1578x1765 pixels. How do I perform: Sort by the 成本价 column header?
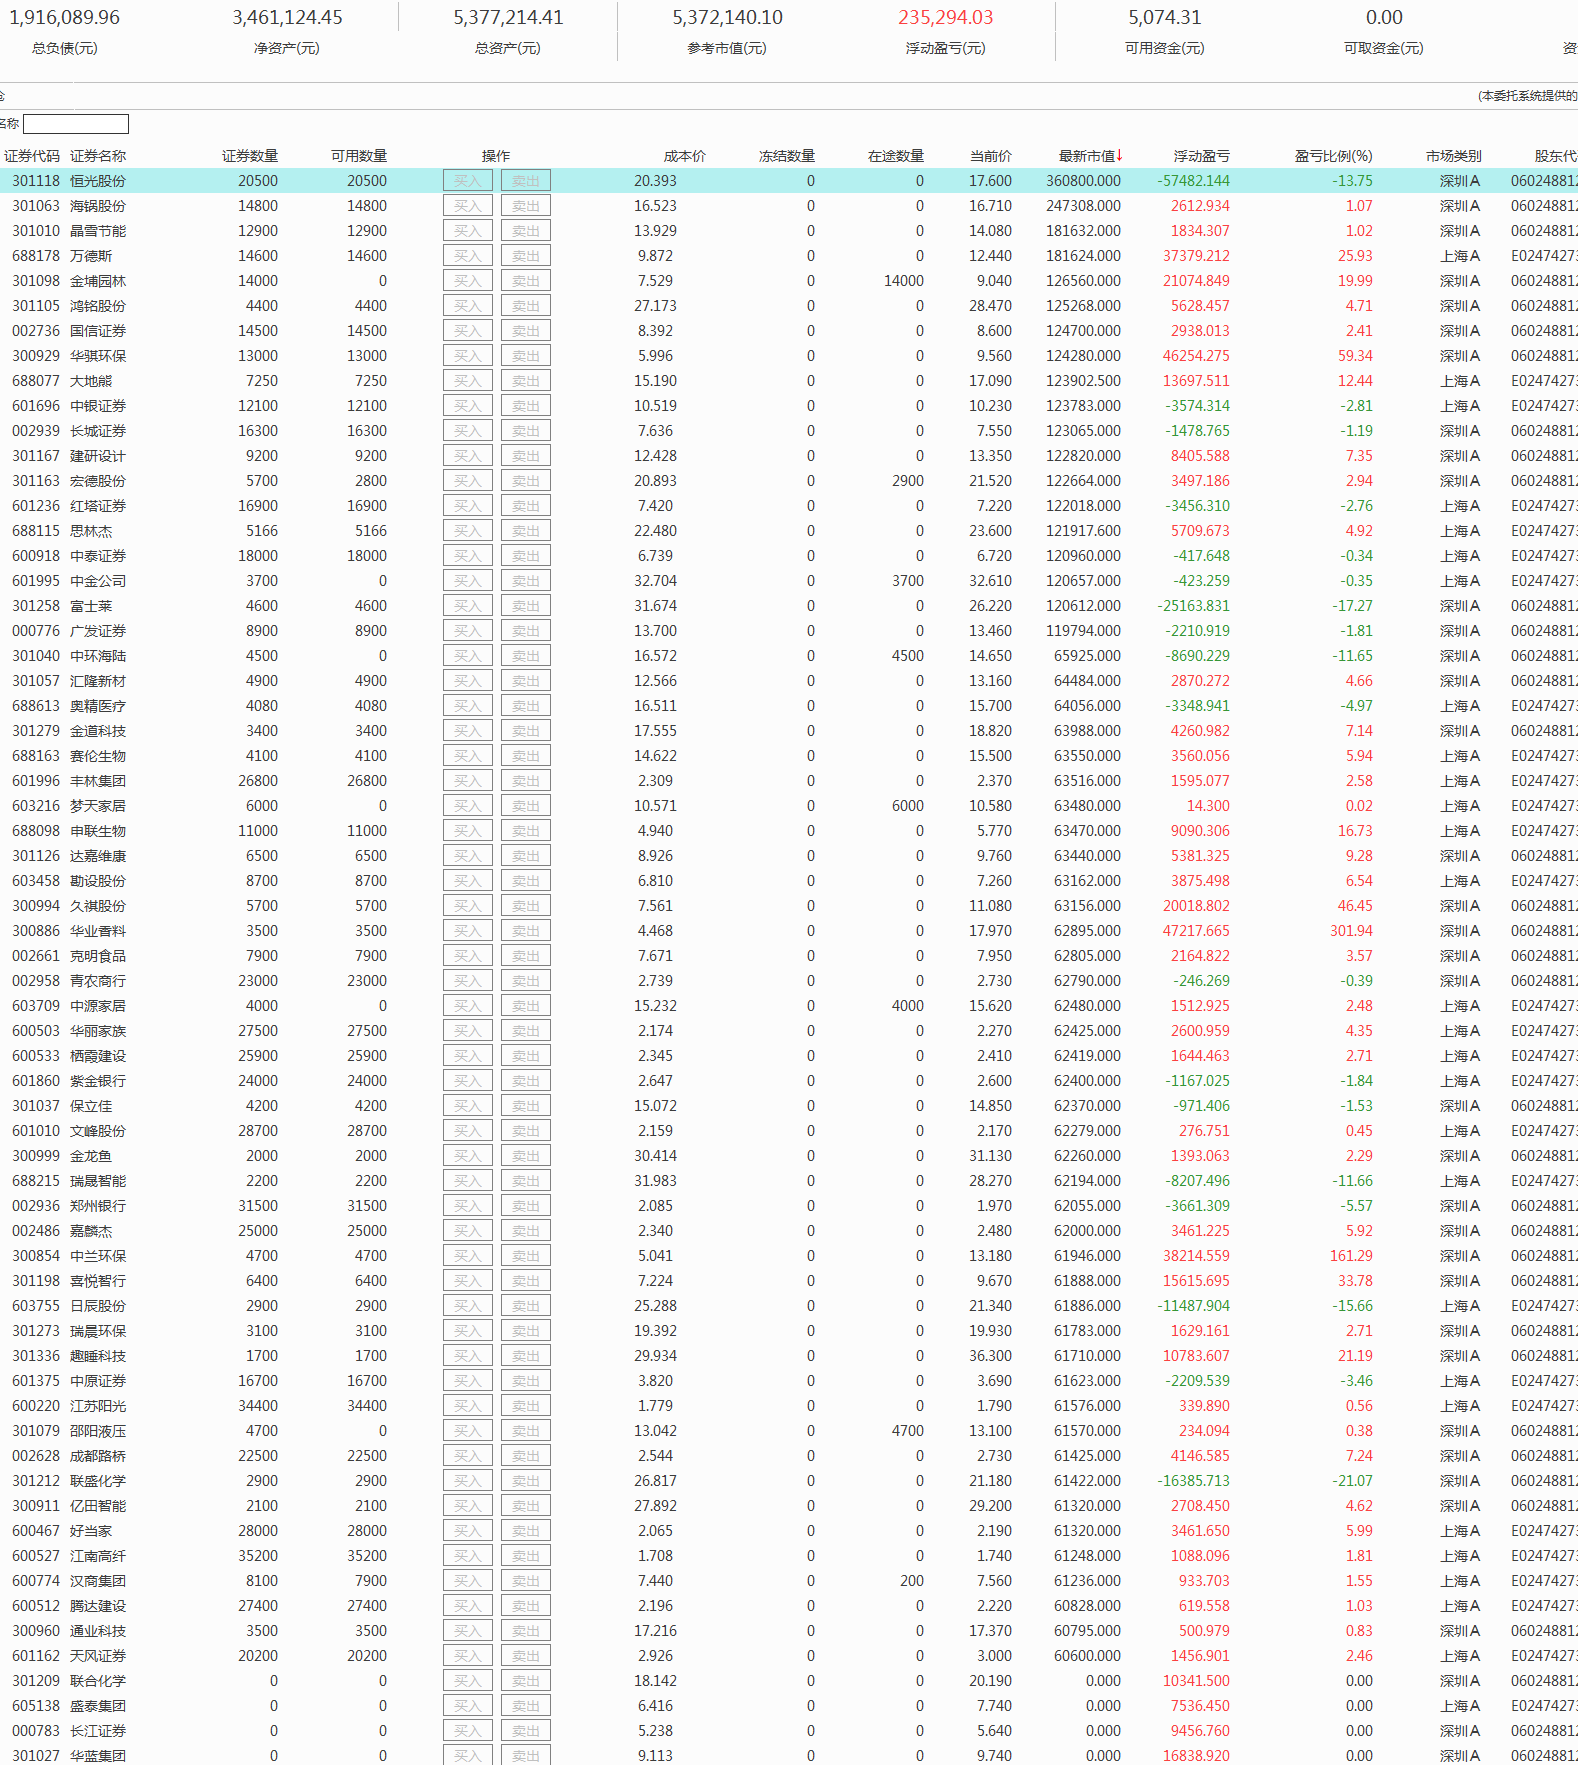click(684, 156)
